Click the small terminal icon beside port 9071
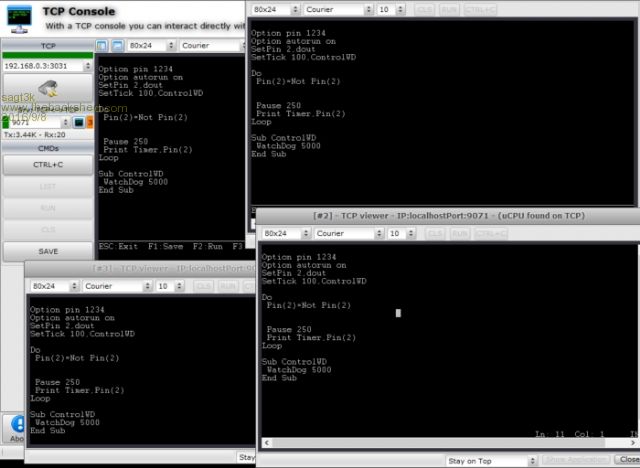The width and height of the screenshot is (640, 468). tap(78, 123)
